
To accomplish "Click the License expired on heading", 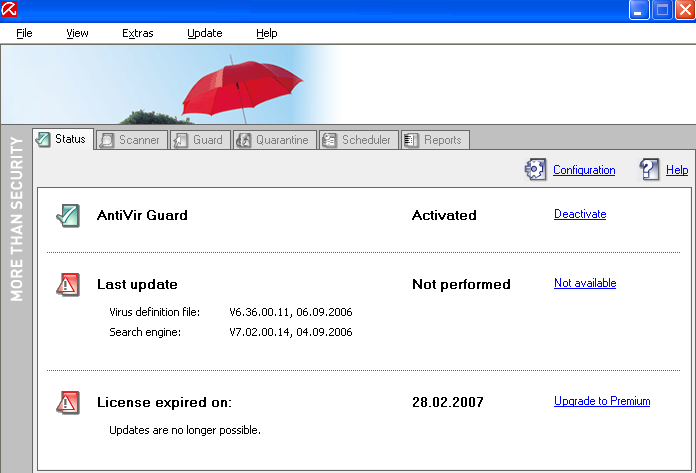I will (164, 402).
